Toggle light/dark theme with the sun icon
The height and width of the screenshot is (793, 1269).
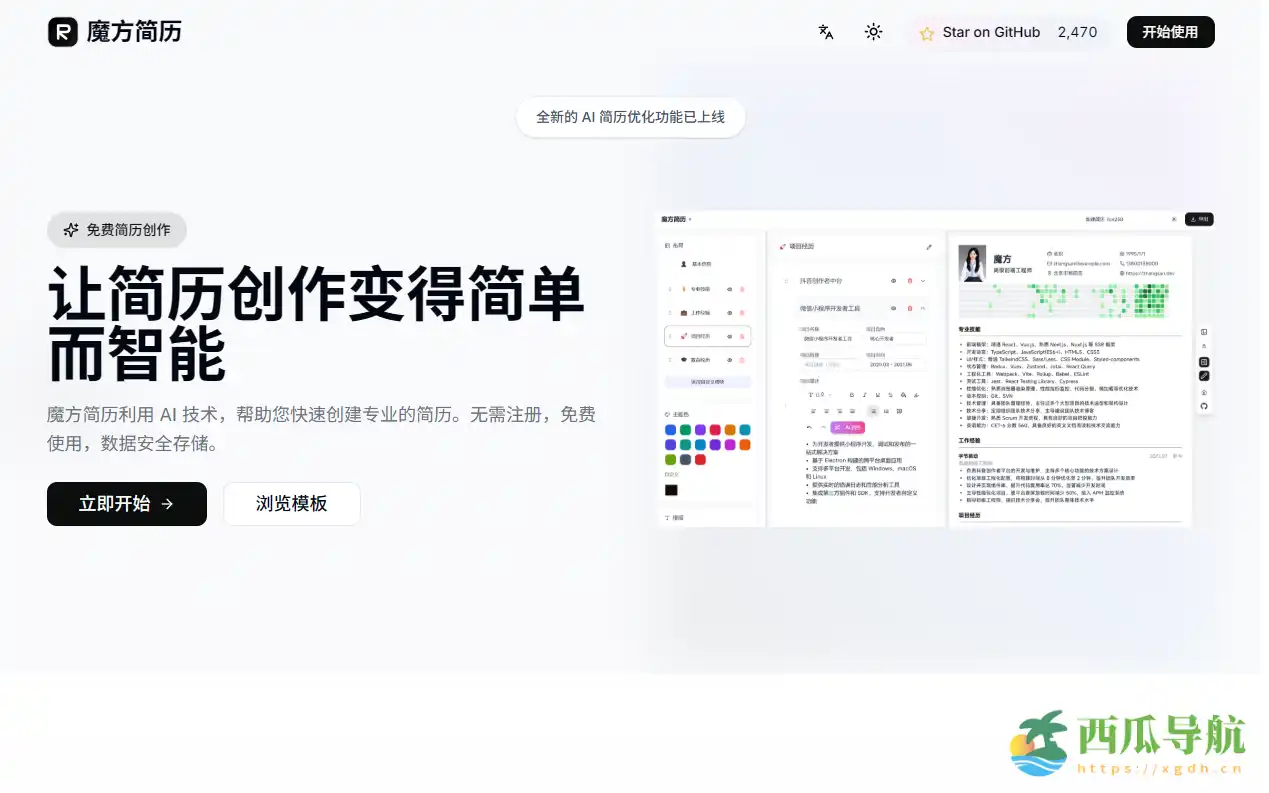pyautogui.click(x=873, y=32)
